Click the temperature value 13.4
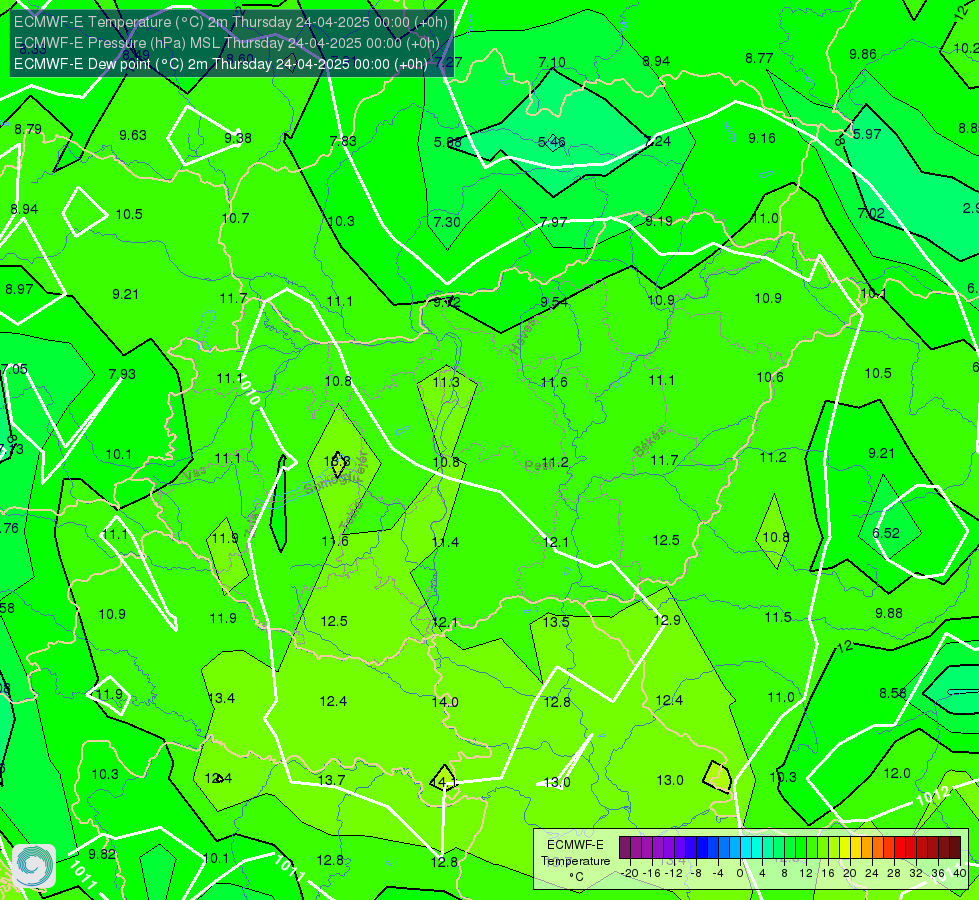979x900 pixels. tap(222, 698)
